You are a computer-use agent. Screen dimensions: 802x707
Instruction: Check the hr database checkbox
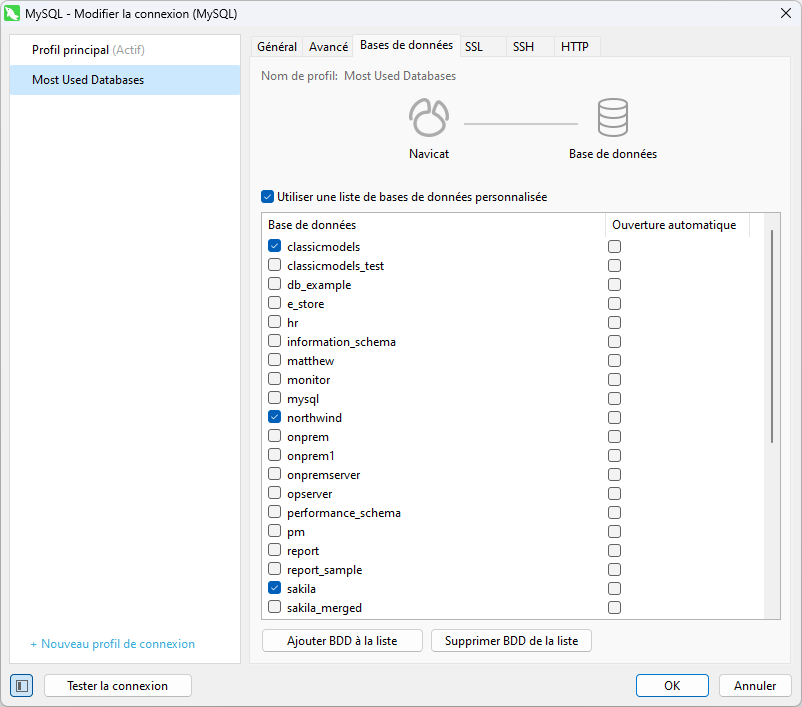(275, 322)
